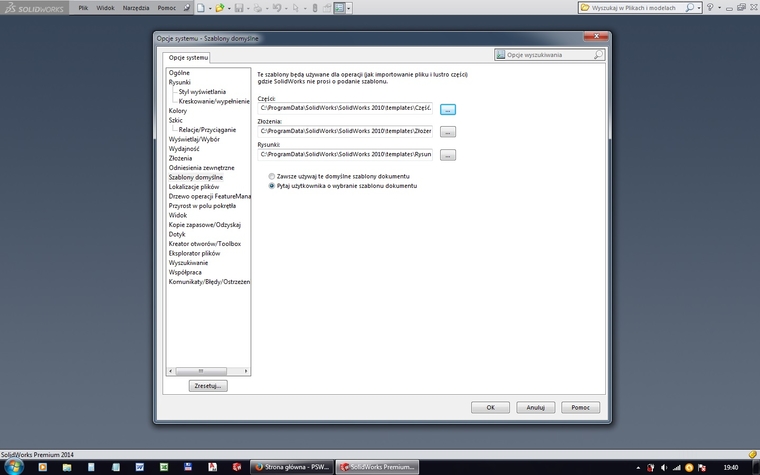Click the Undo arrow icon
760x475 pixels.
point(277,8)
